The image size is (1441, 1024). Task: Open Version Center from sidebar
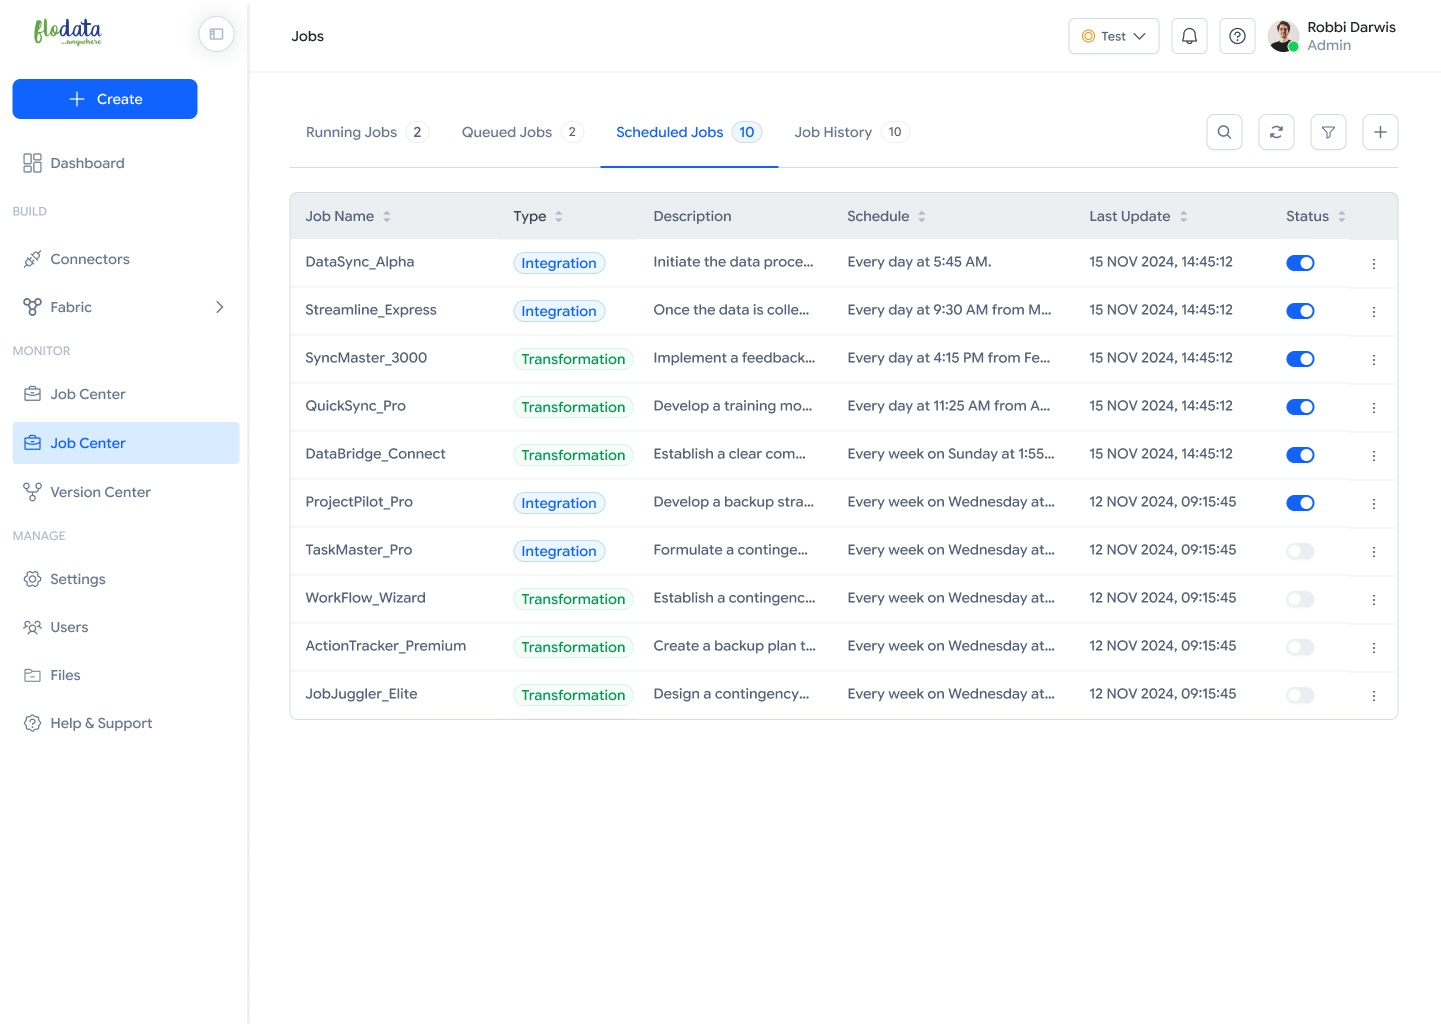(100, 492)
